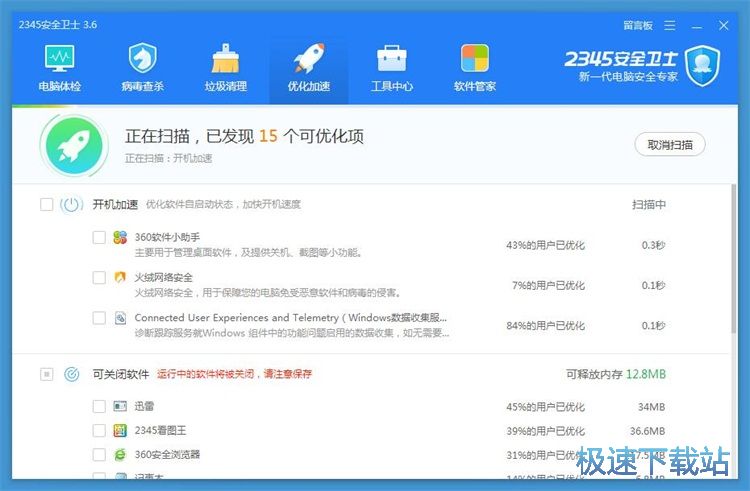750x491 pixels.
Task: Minimize the 2345安全卫士 window
Action: (697, 25)
